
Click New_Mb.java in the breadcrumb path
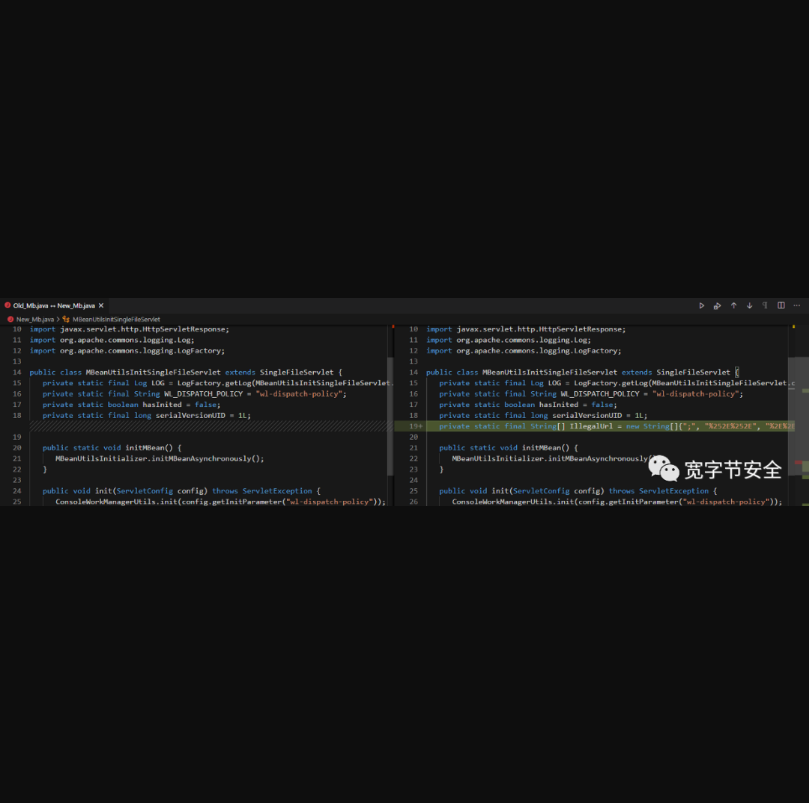click(35, 319)
